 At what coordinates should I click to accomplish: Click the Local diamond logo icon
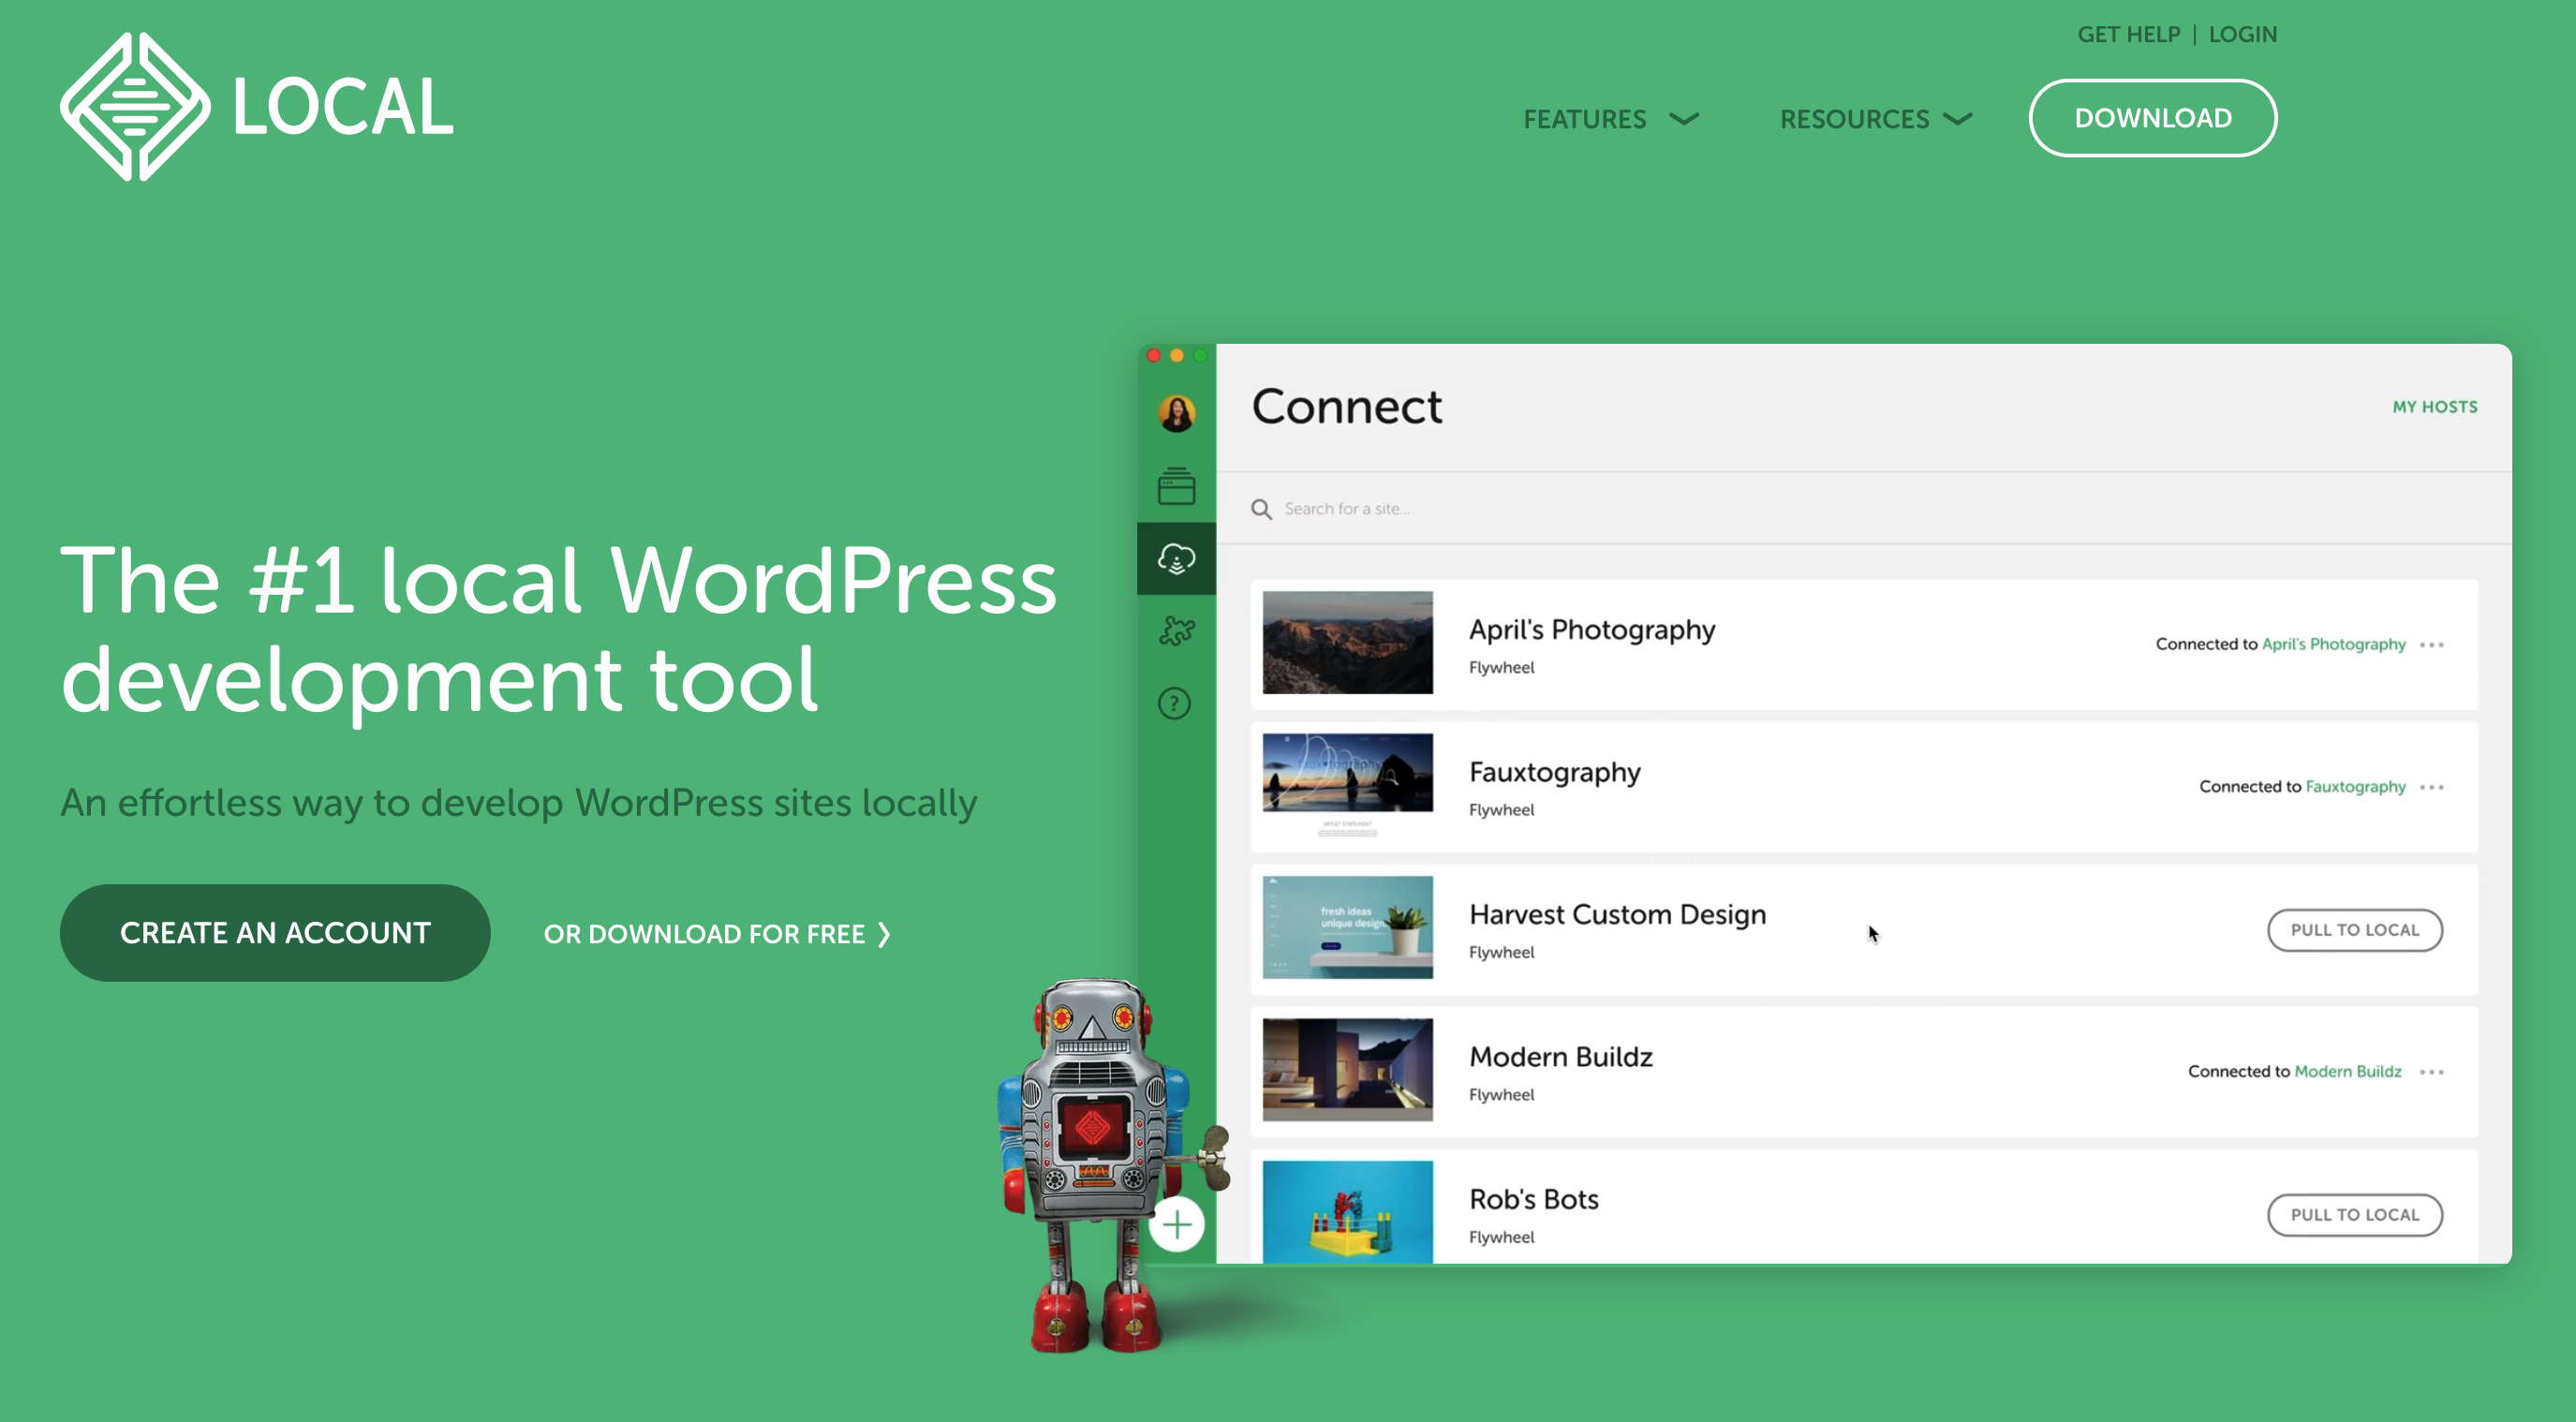pyautogui.click(x=135, y=107)
